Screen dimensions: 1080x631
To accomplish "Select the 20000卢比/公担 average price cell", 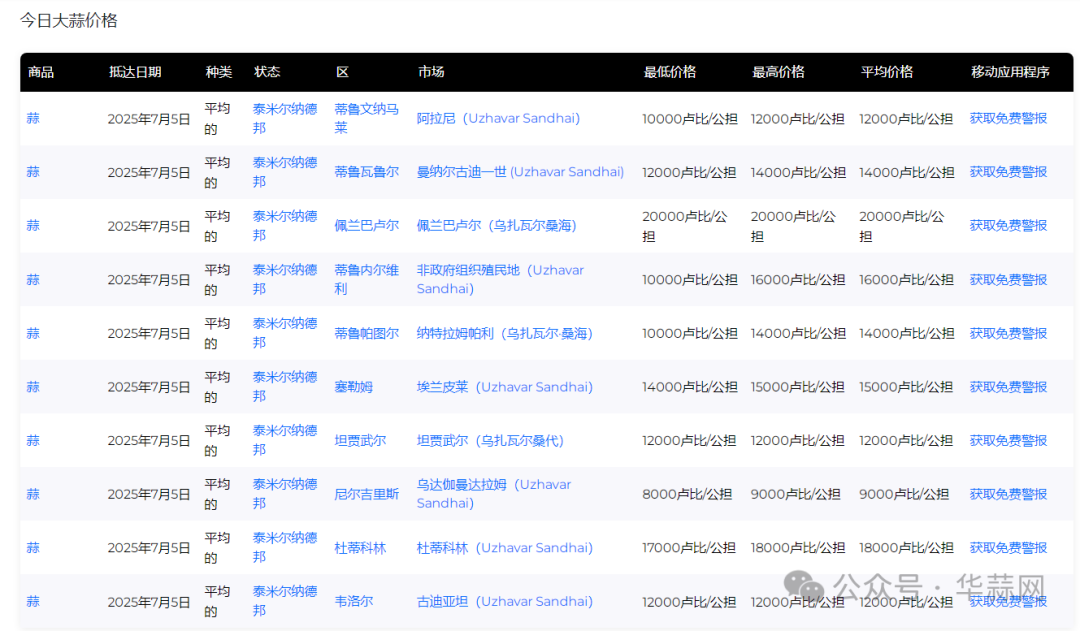I will click(x=902, y=226).
